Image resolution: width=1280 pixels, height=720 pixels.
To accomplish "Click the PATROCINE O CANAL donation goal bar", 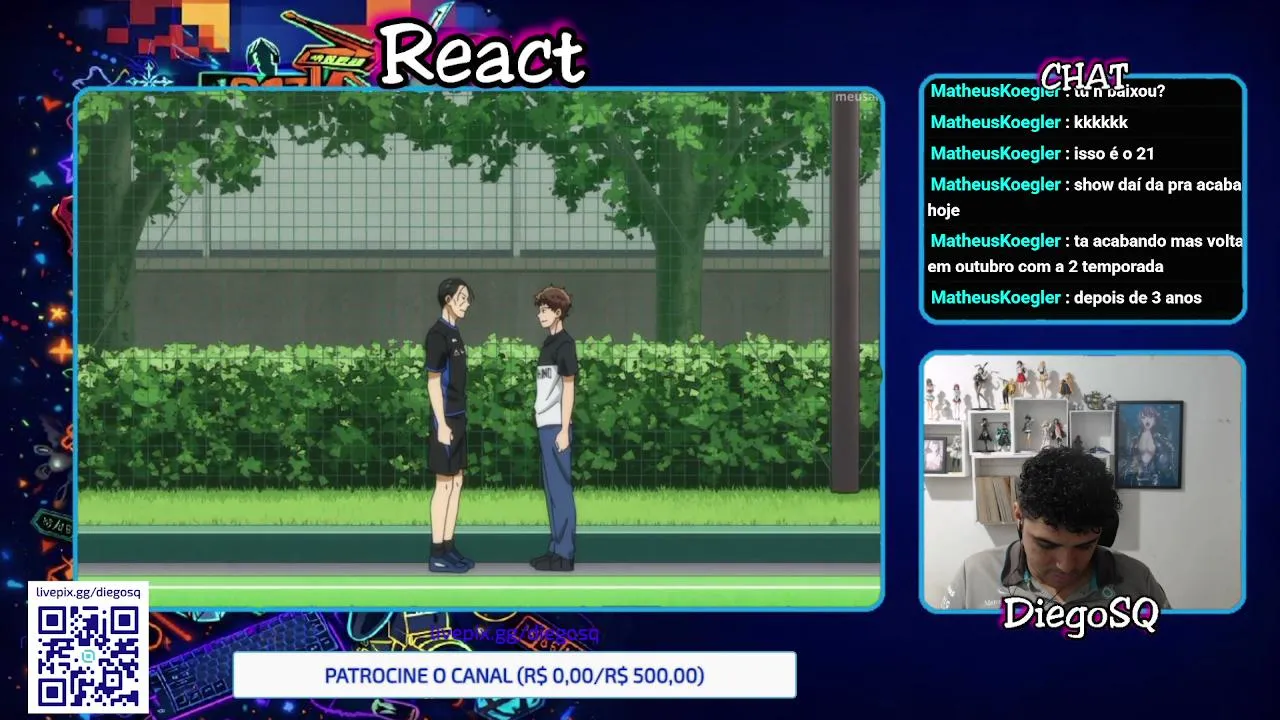I will coord(514,676).
